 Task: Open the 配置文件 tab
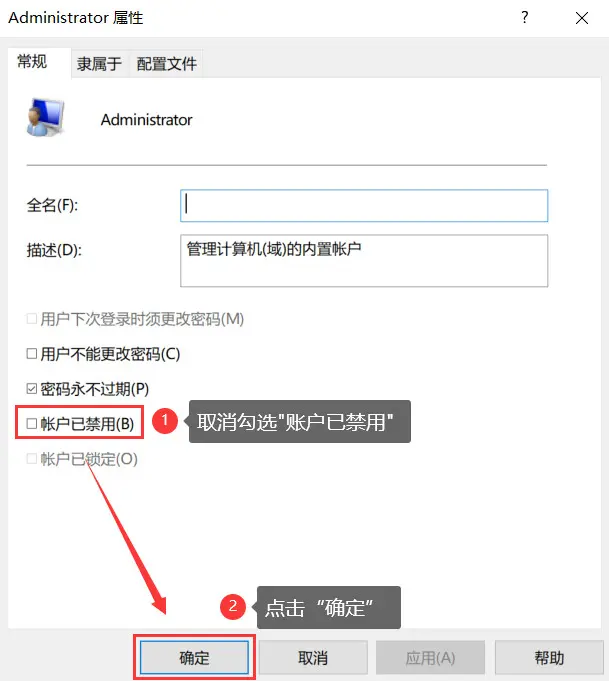166,64
